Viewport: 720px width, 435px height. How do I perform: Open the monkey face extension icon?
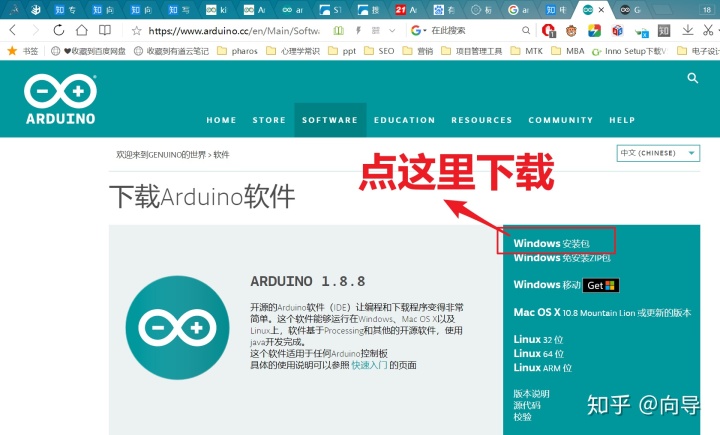click(x=571, y=31)
